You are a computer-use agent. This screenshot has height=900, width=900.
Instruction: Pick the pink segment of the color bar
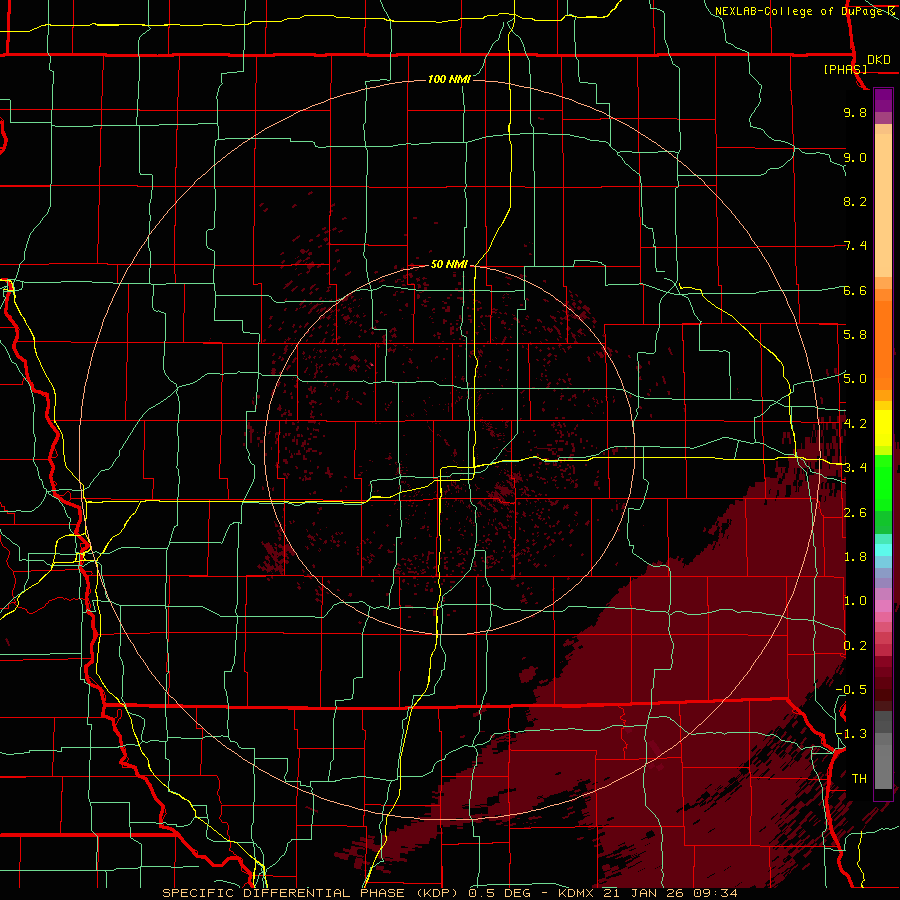[883, 606]
